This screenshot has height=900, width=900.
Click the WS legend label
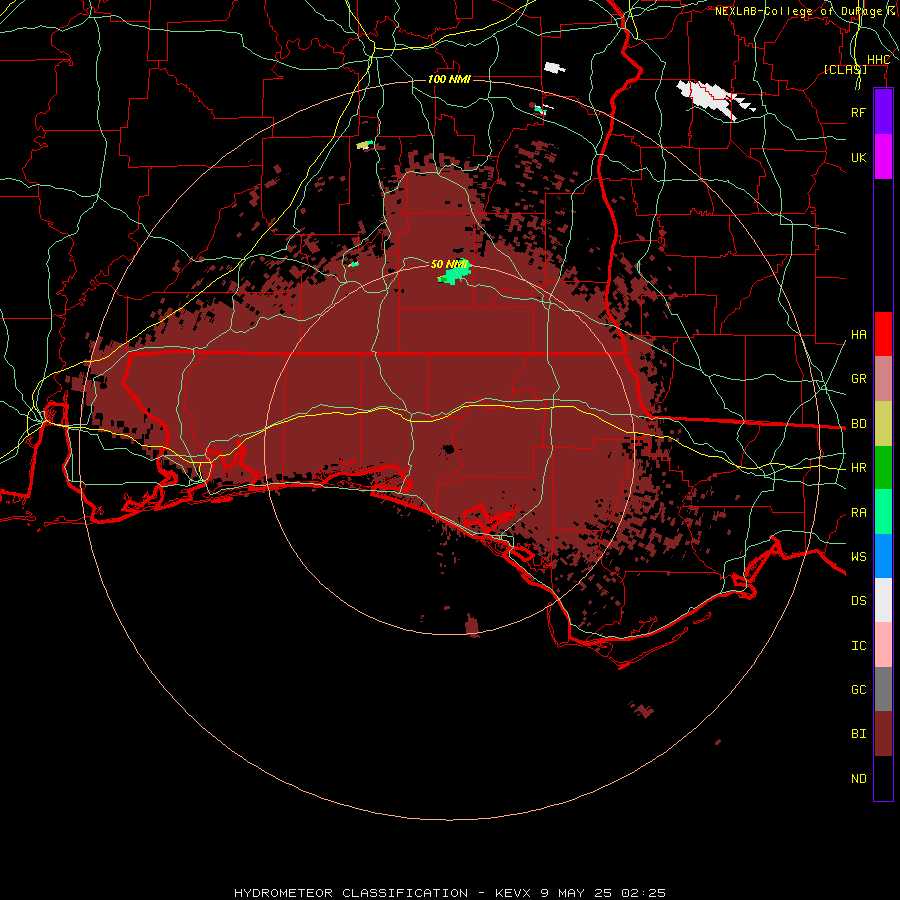pos(858,557)
